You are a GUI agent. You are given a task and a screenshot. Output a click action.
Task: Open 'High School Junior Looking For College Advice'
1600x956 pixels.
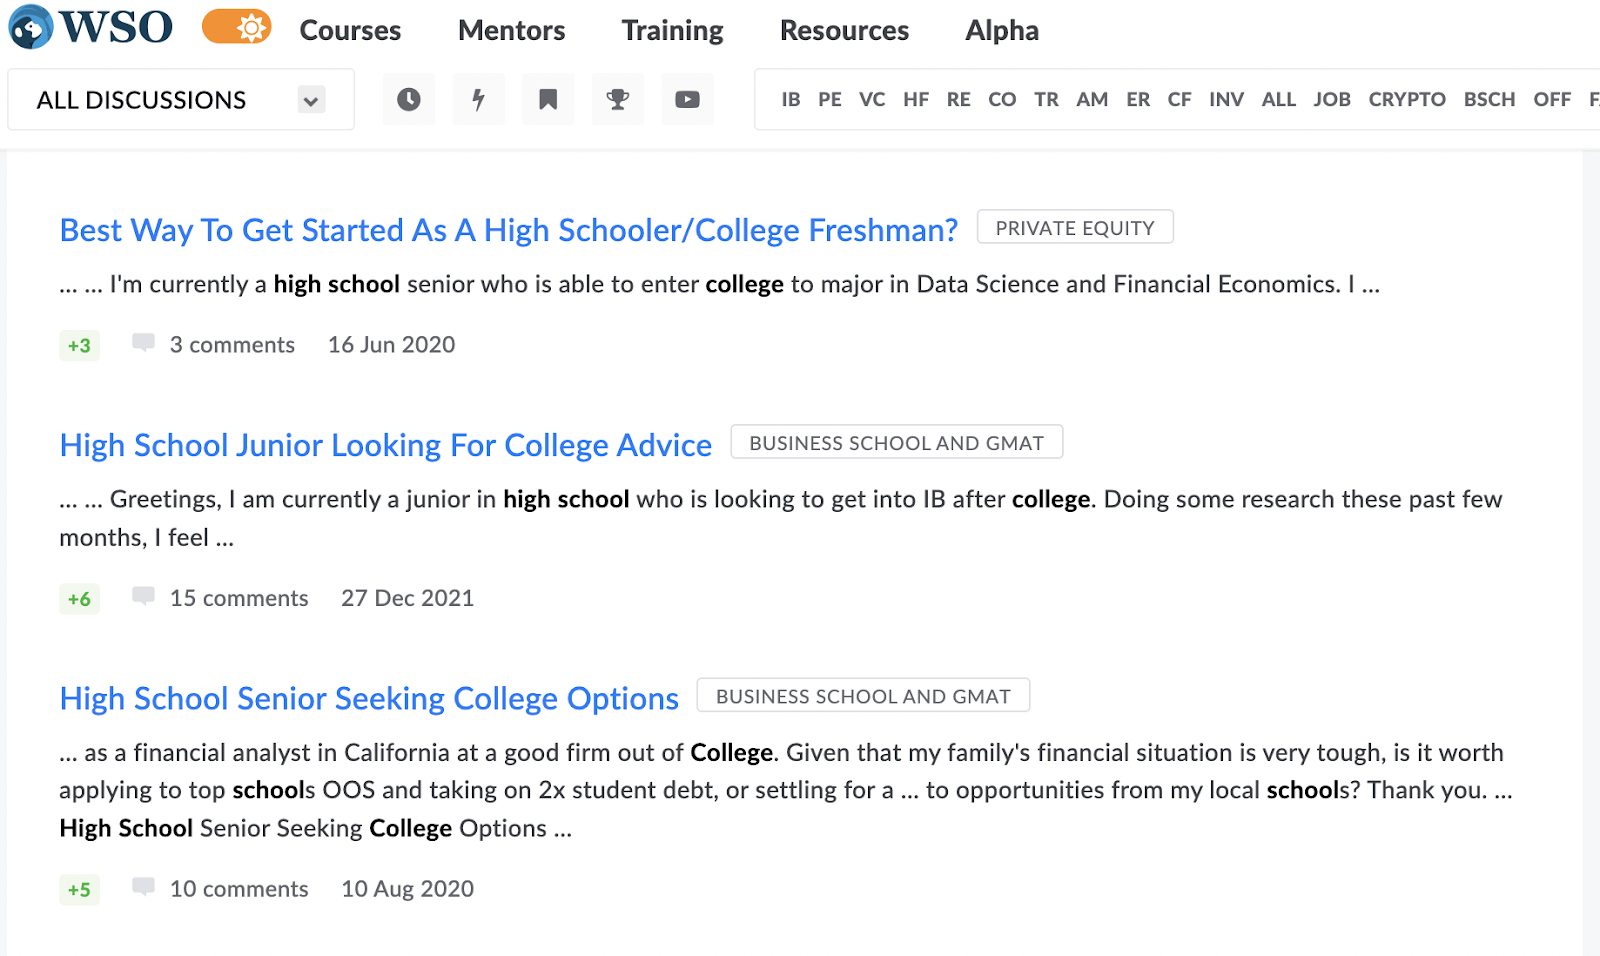pyautogui.click(x=386, y=445)
